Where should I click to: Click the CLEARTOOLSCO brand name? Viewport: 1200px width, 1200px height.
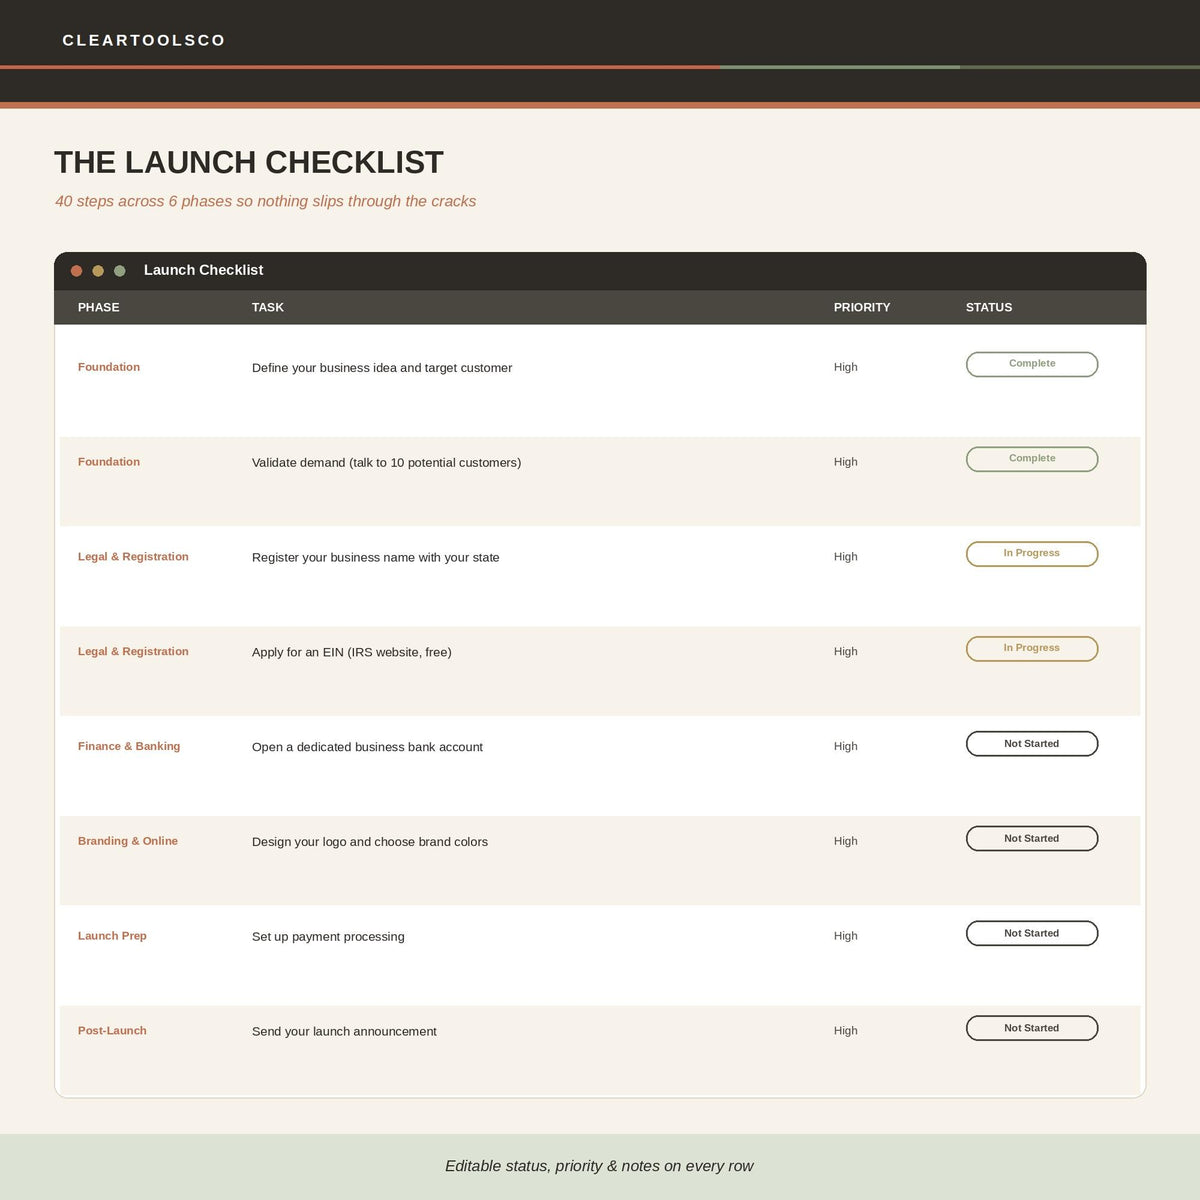click(144, 40)
